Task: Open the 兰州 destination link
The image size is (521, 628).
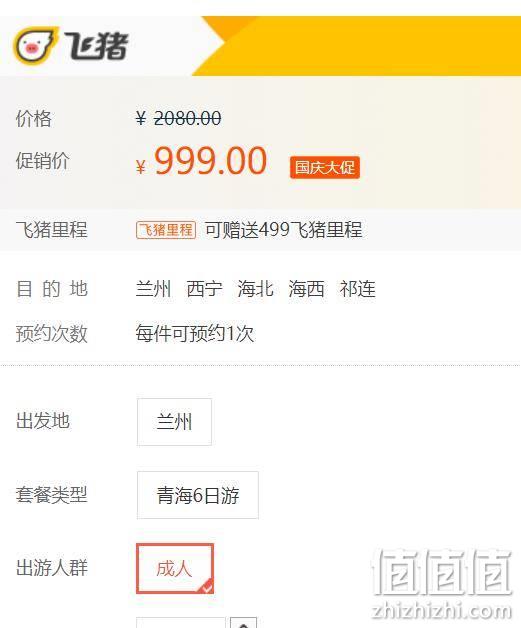Action: (x=153, y=289)
